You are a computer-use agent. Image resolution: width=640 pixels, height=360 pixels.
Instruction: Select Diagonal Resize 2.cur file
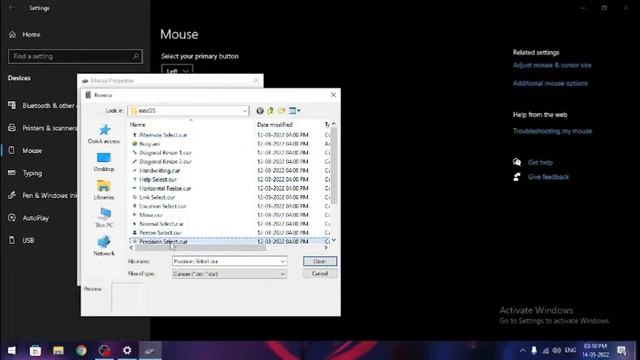(x=165, y=162)
